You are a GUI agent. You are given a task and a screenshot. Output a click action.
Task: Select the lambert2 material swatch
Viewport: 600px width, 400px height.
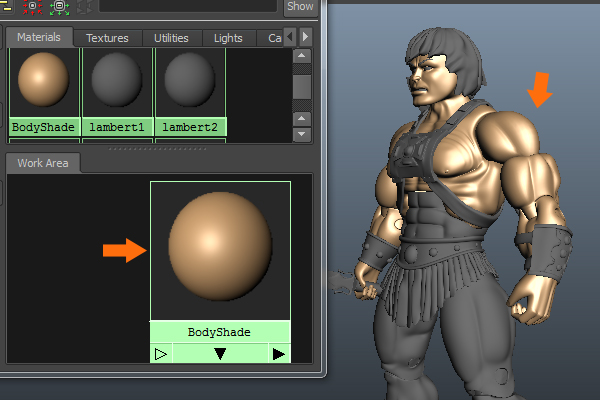[x=190, y=80]
